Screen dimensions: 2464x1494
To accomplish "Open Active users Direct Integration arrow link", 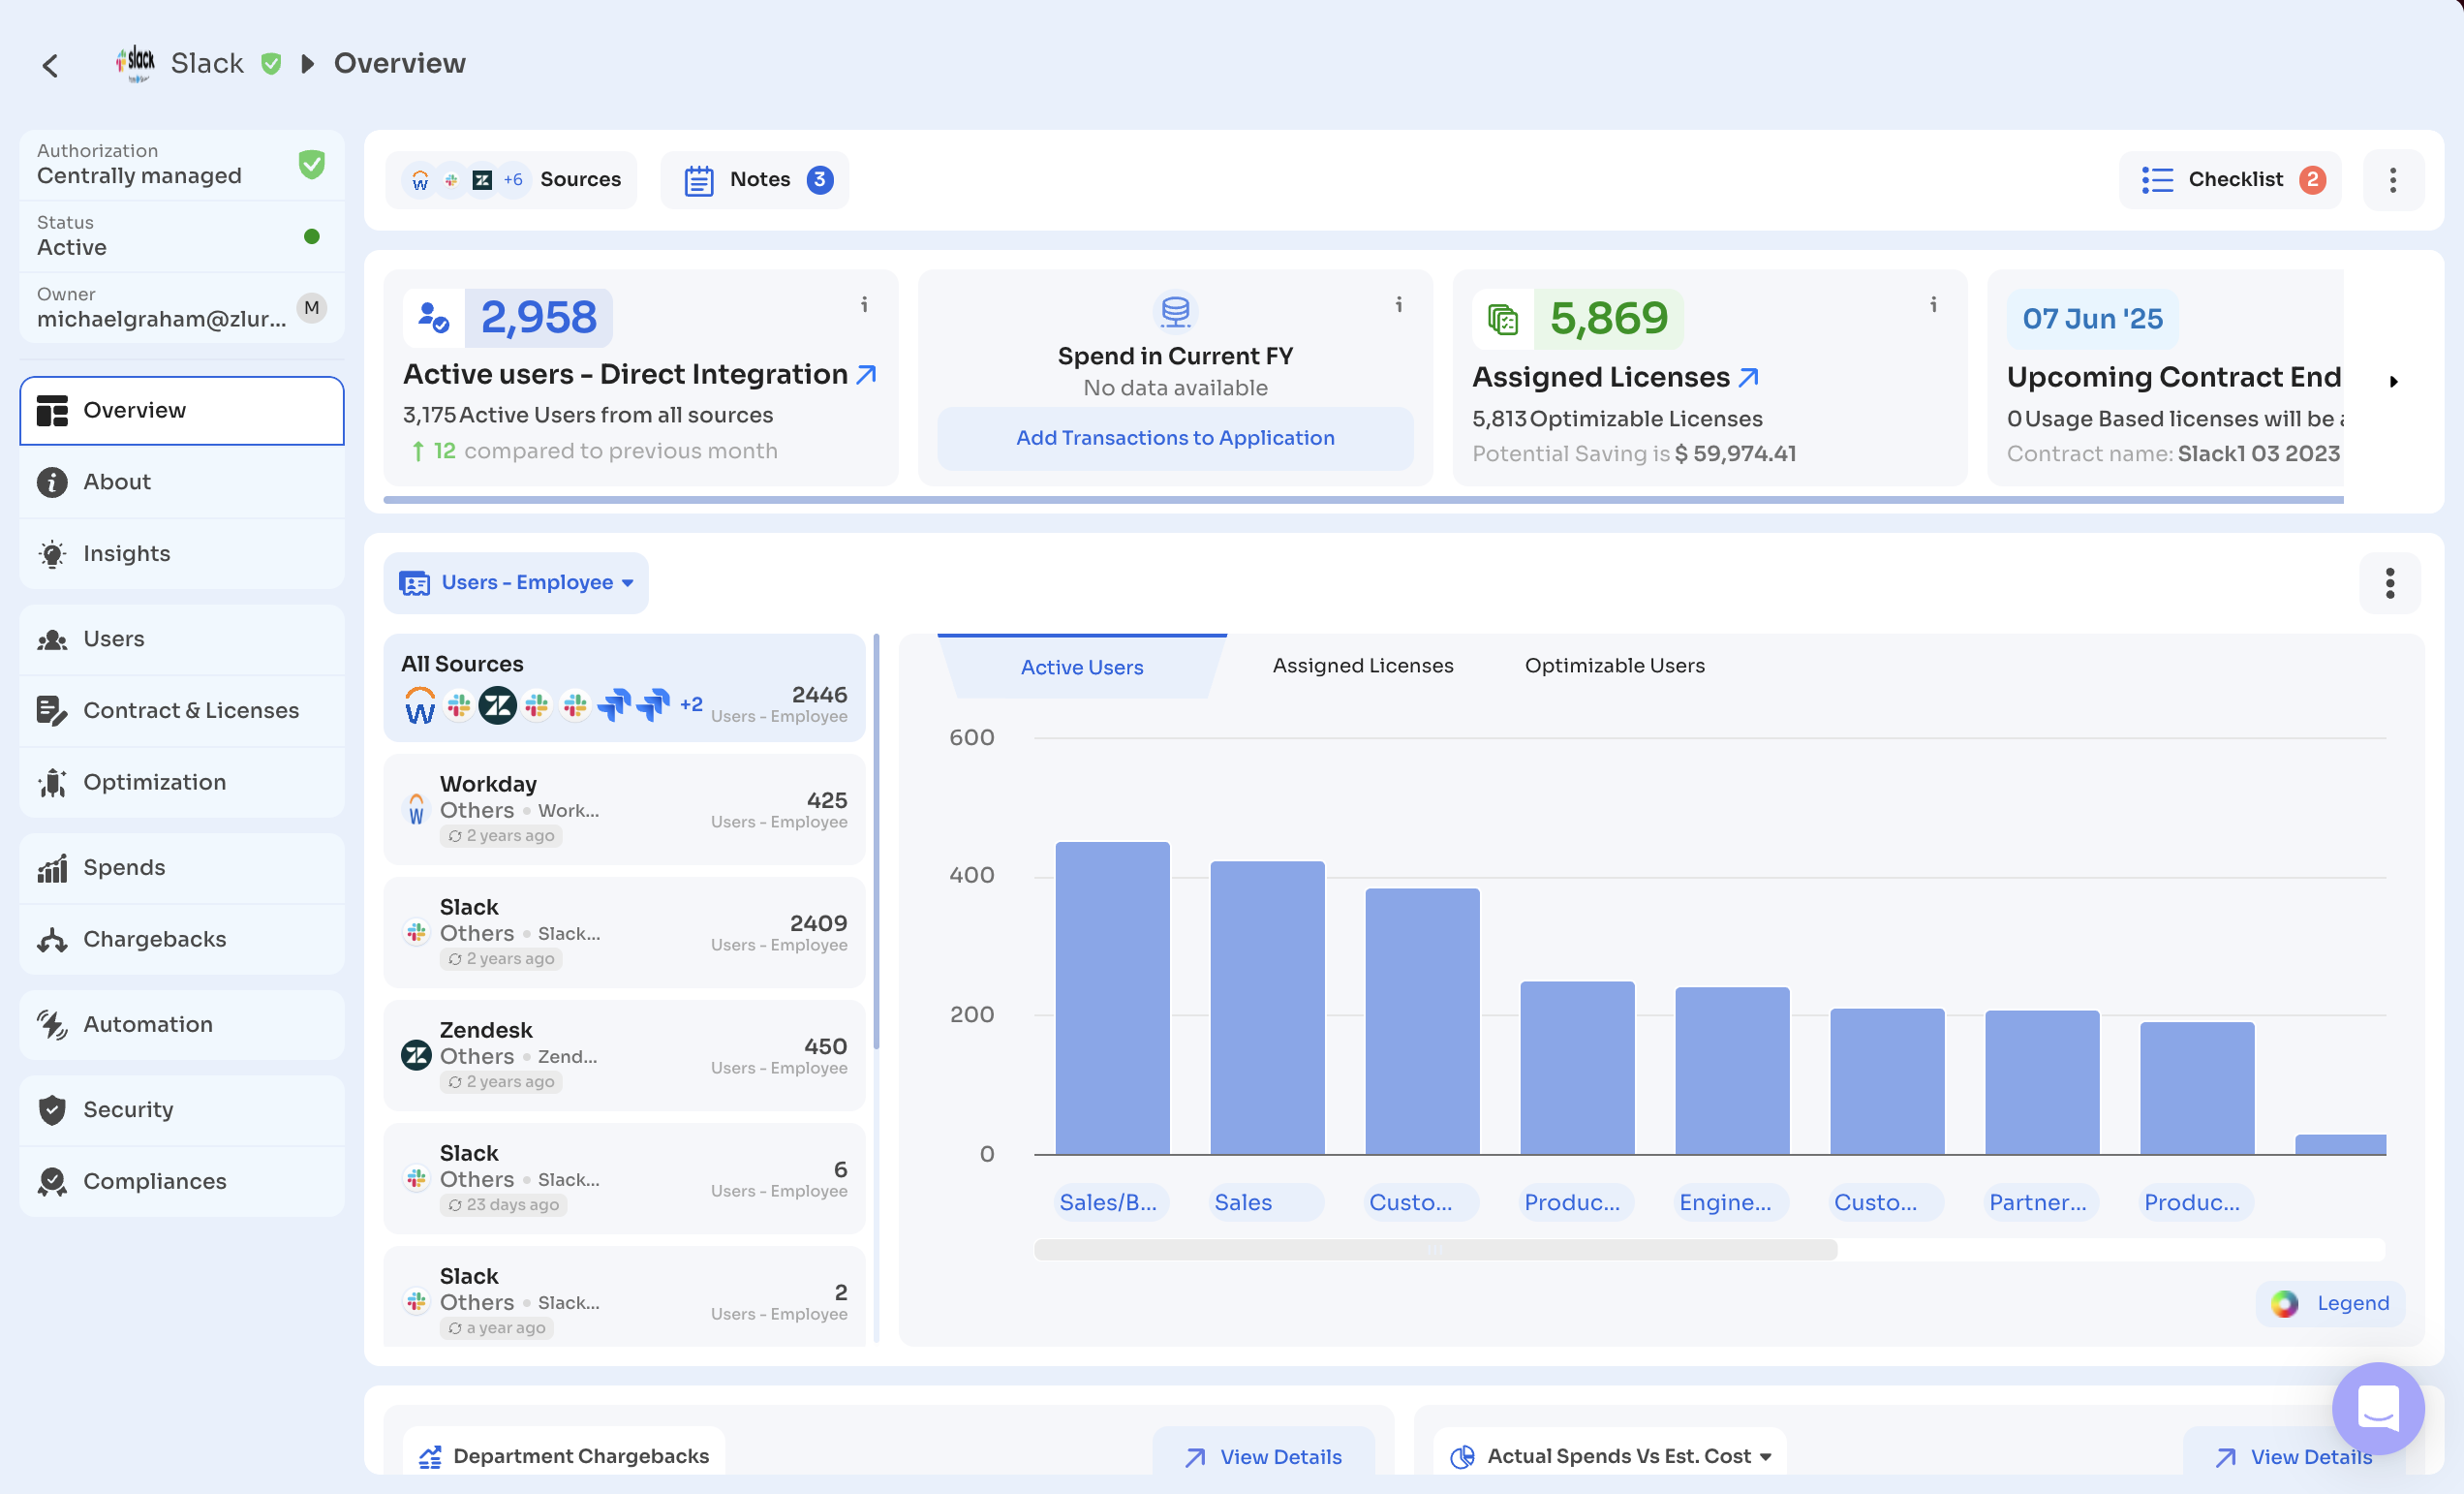I will coord(867,374).
